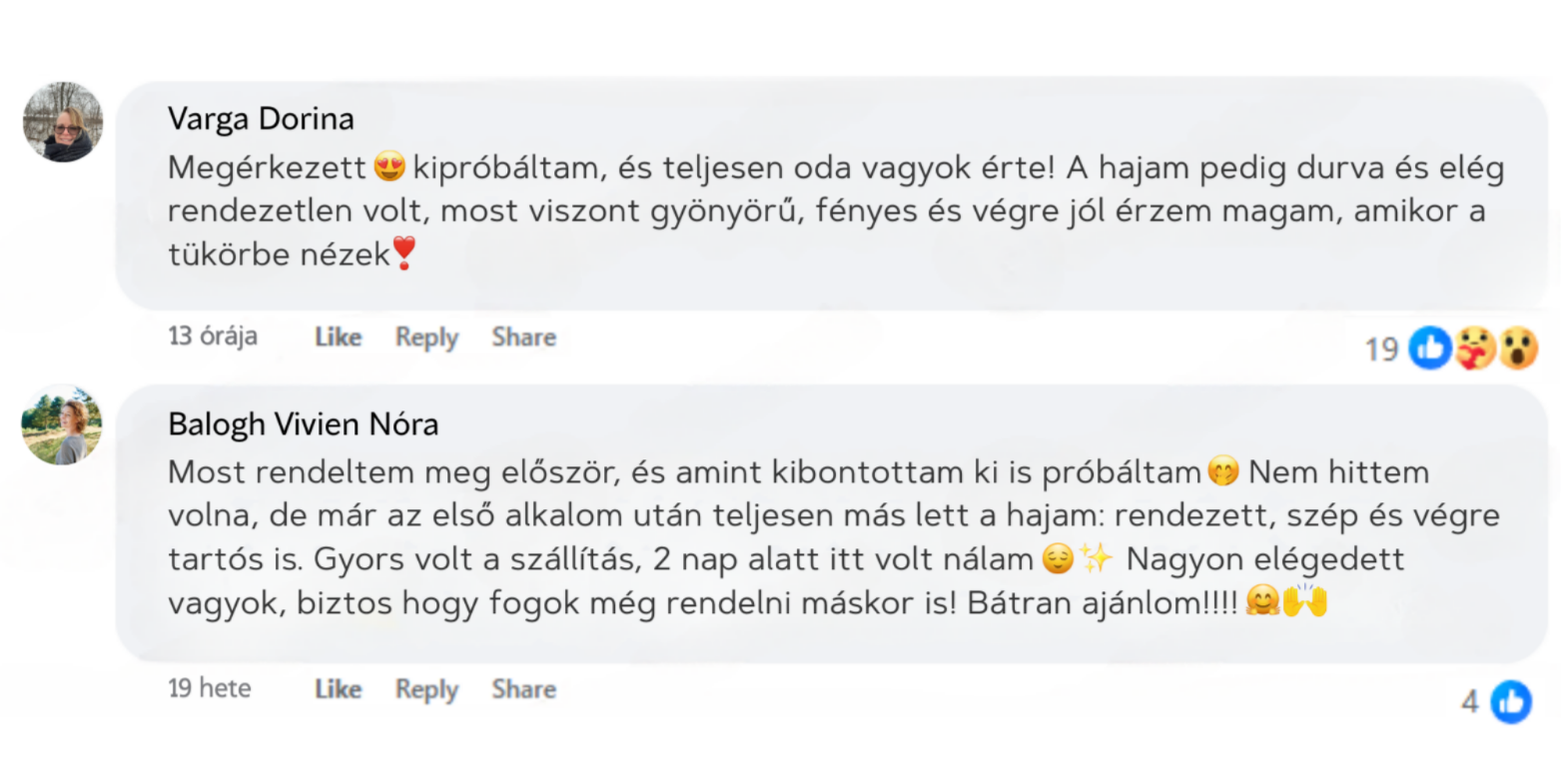Click Varga Dorina's profile picture

coord(62,122)
